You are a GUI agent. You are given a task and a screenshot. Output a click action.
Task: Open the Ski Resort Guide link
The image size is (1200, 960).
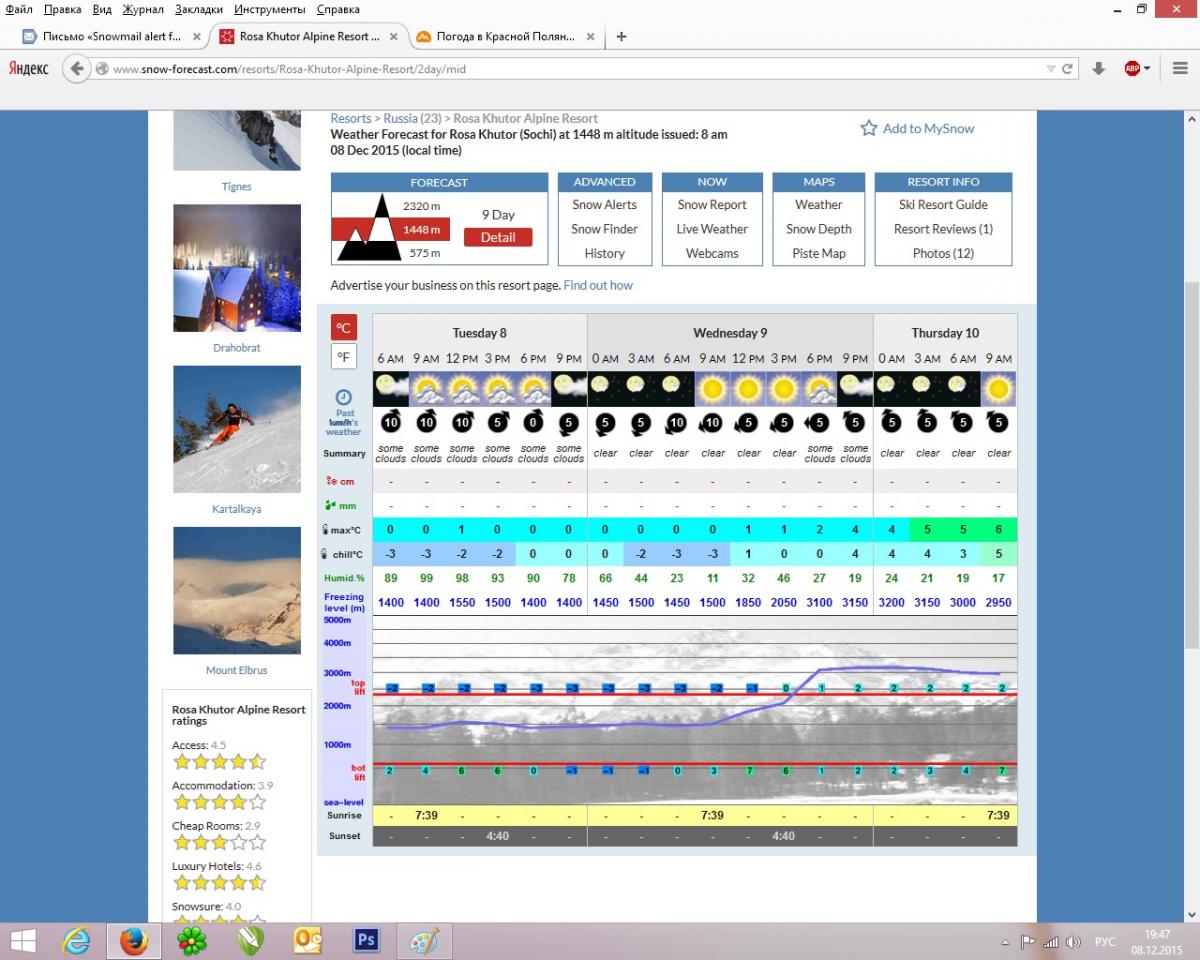point(943,205)
